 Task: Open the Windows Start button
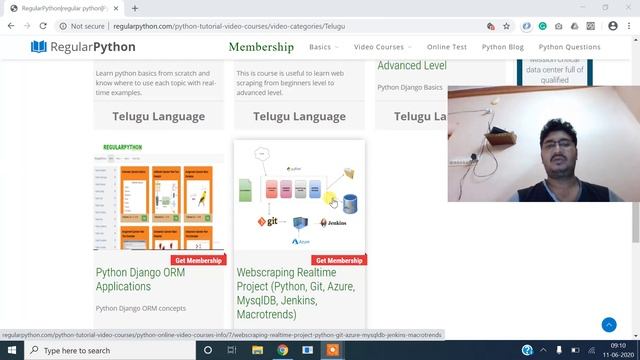[x=12, y=350]
